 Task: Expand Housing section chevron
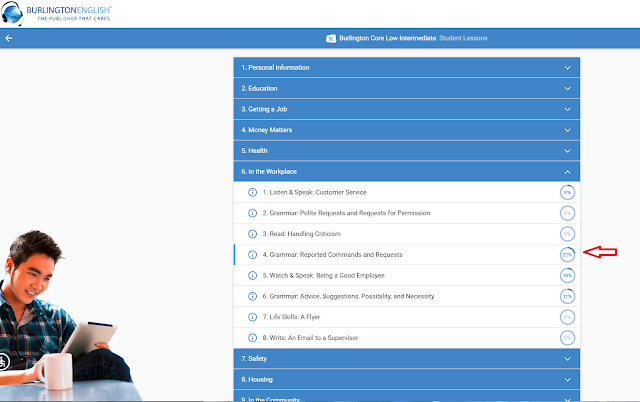pos(567,380)
